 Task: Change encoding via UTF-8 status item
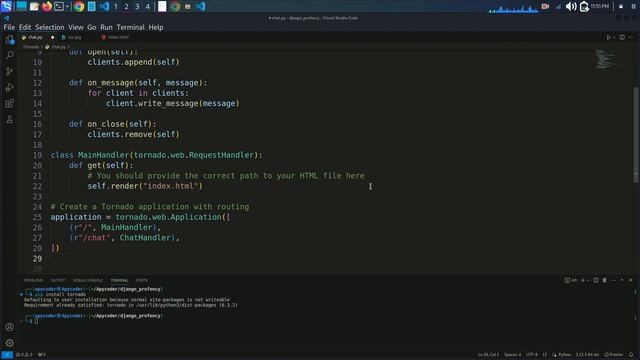(x=531, y=355)
